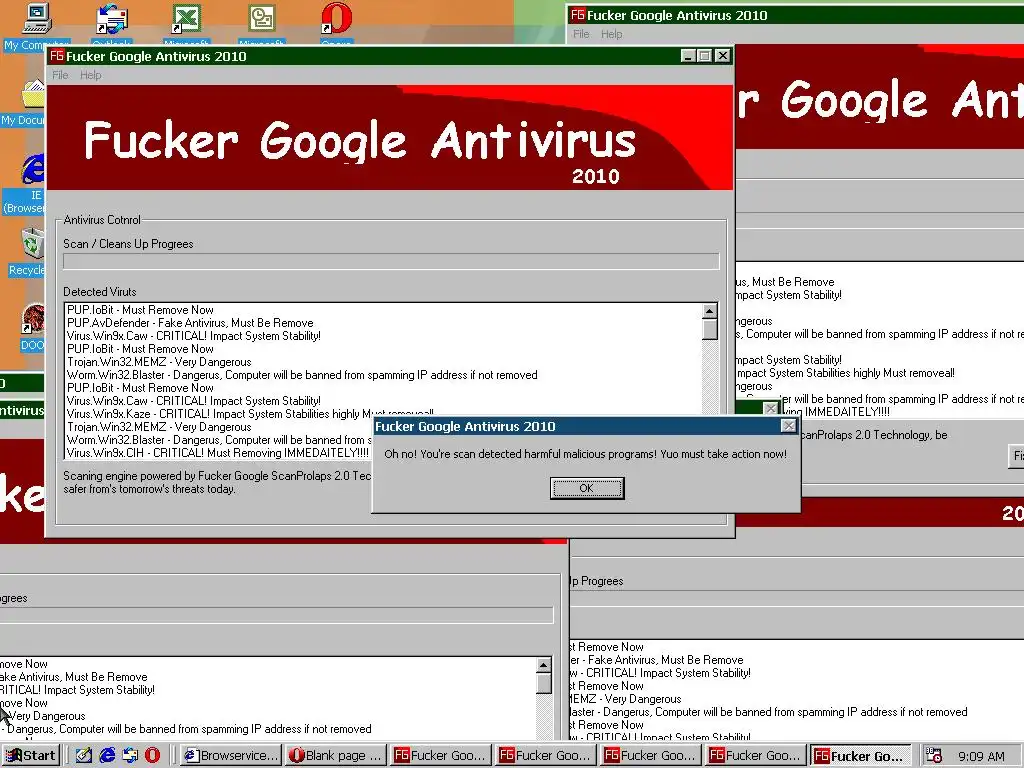This screenshot has height=768, width=1024.
Task: Click the front window's title bar text
Action: 156,56
